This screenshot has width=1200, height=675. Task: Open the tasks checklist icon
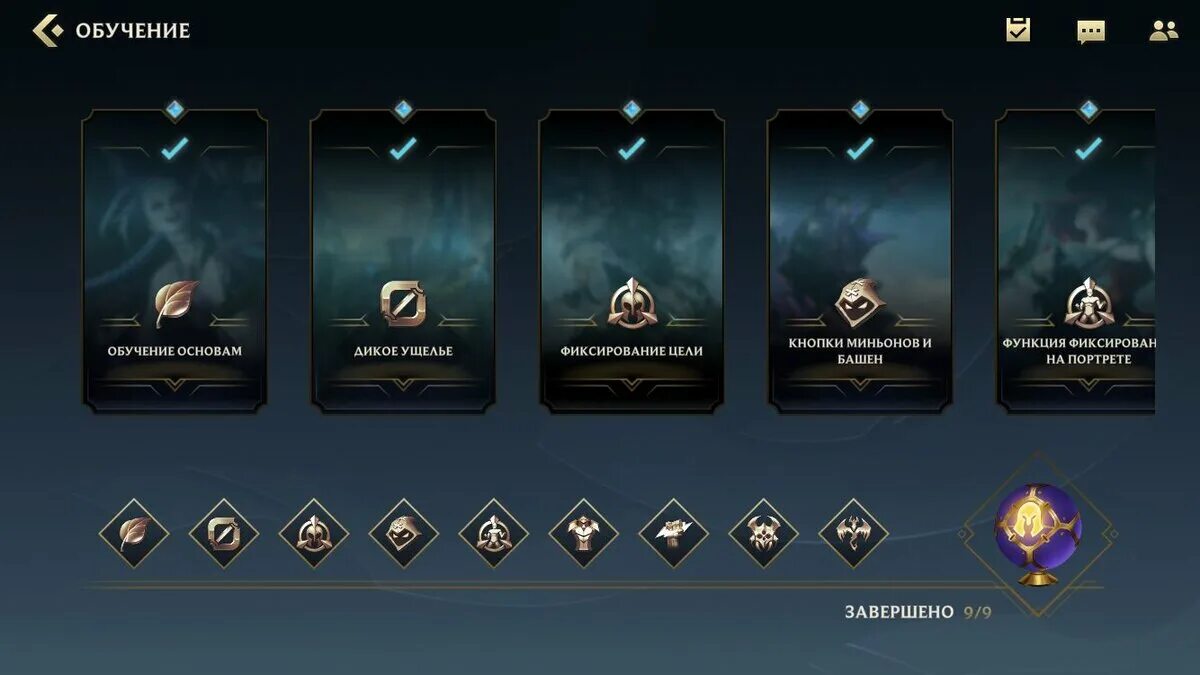[1018, 30]
